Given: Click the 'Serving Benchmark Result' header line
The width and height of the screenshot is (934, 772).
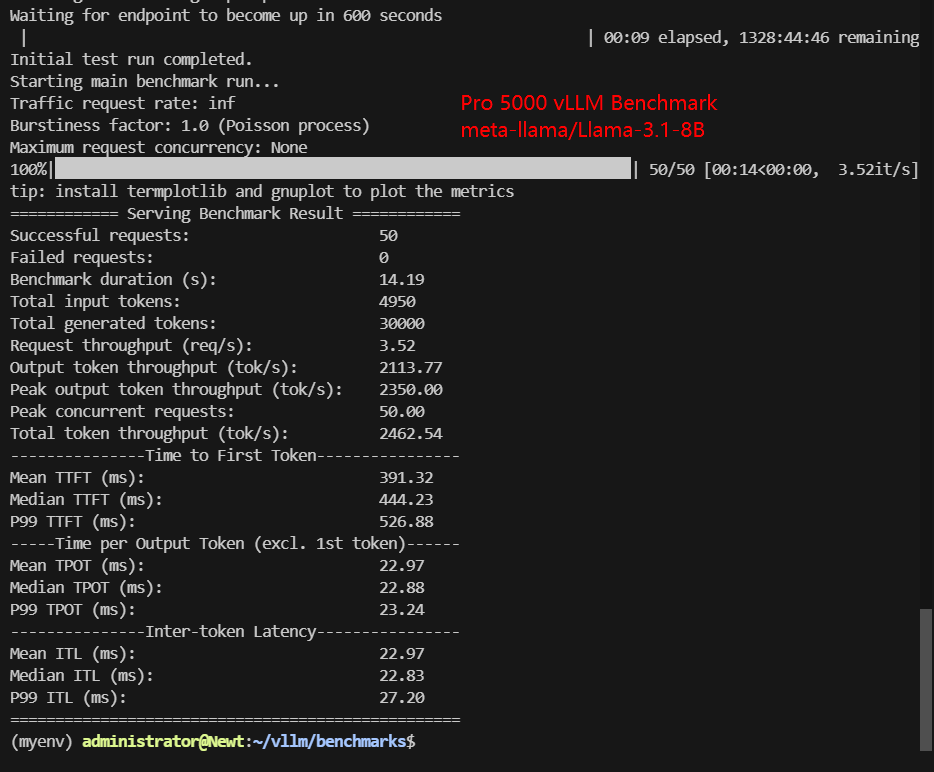Looking at the screenshot, I should click(235, 214).
